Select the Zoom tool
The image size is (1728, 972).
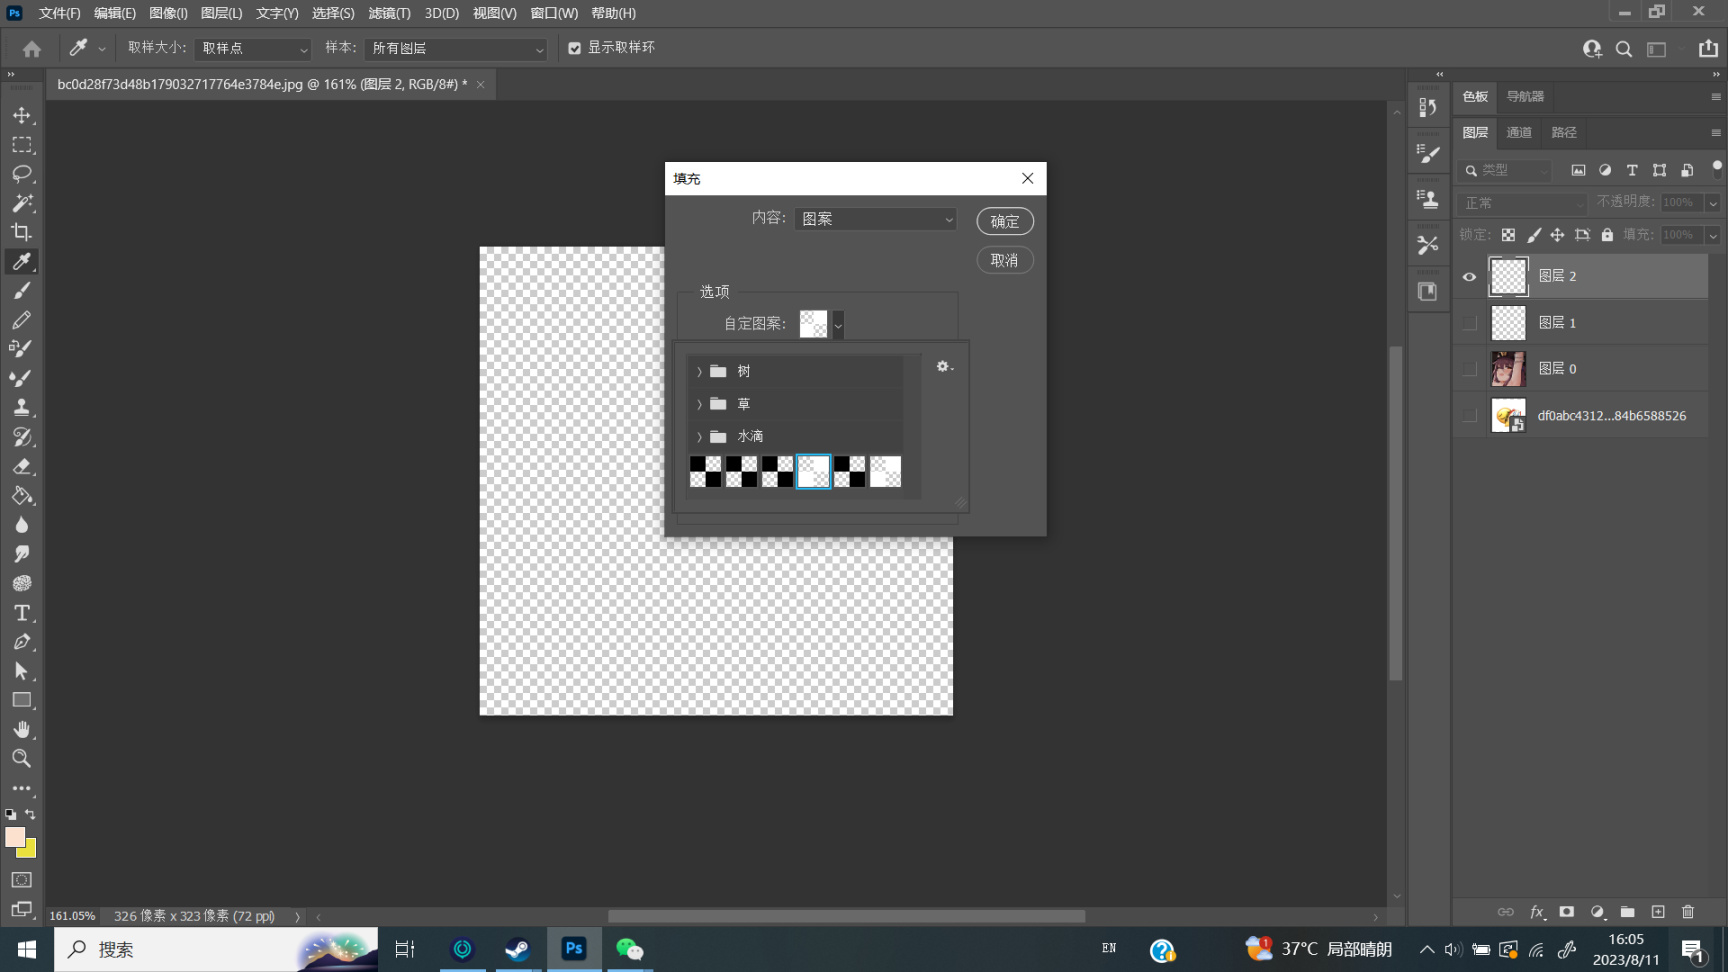coord(22,758)
